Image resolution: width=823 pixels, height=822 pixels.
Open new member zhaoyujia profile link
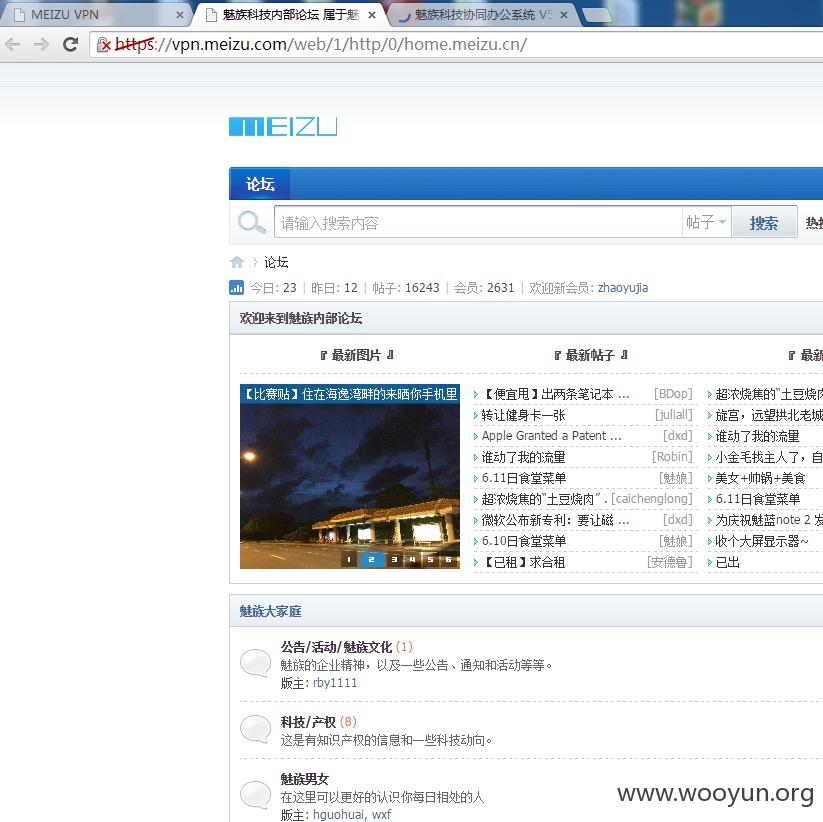[x=622, y=288]
